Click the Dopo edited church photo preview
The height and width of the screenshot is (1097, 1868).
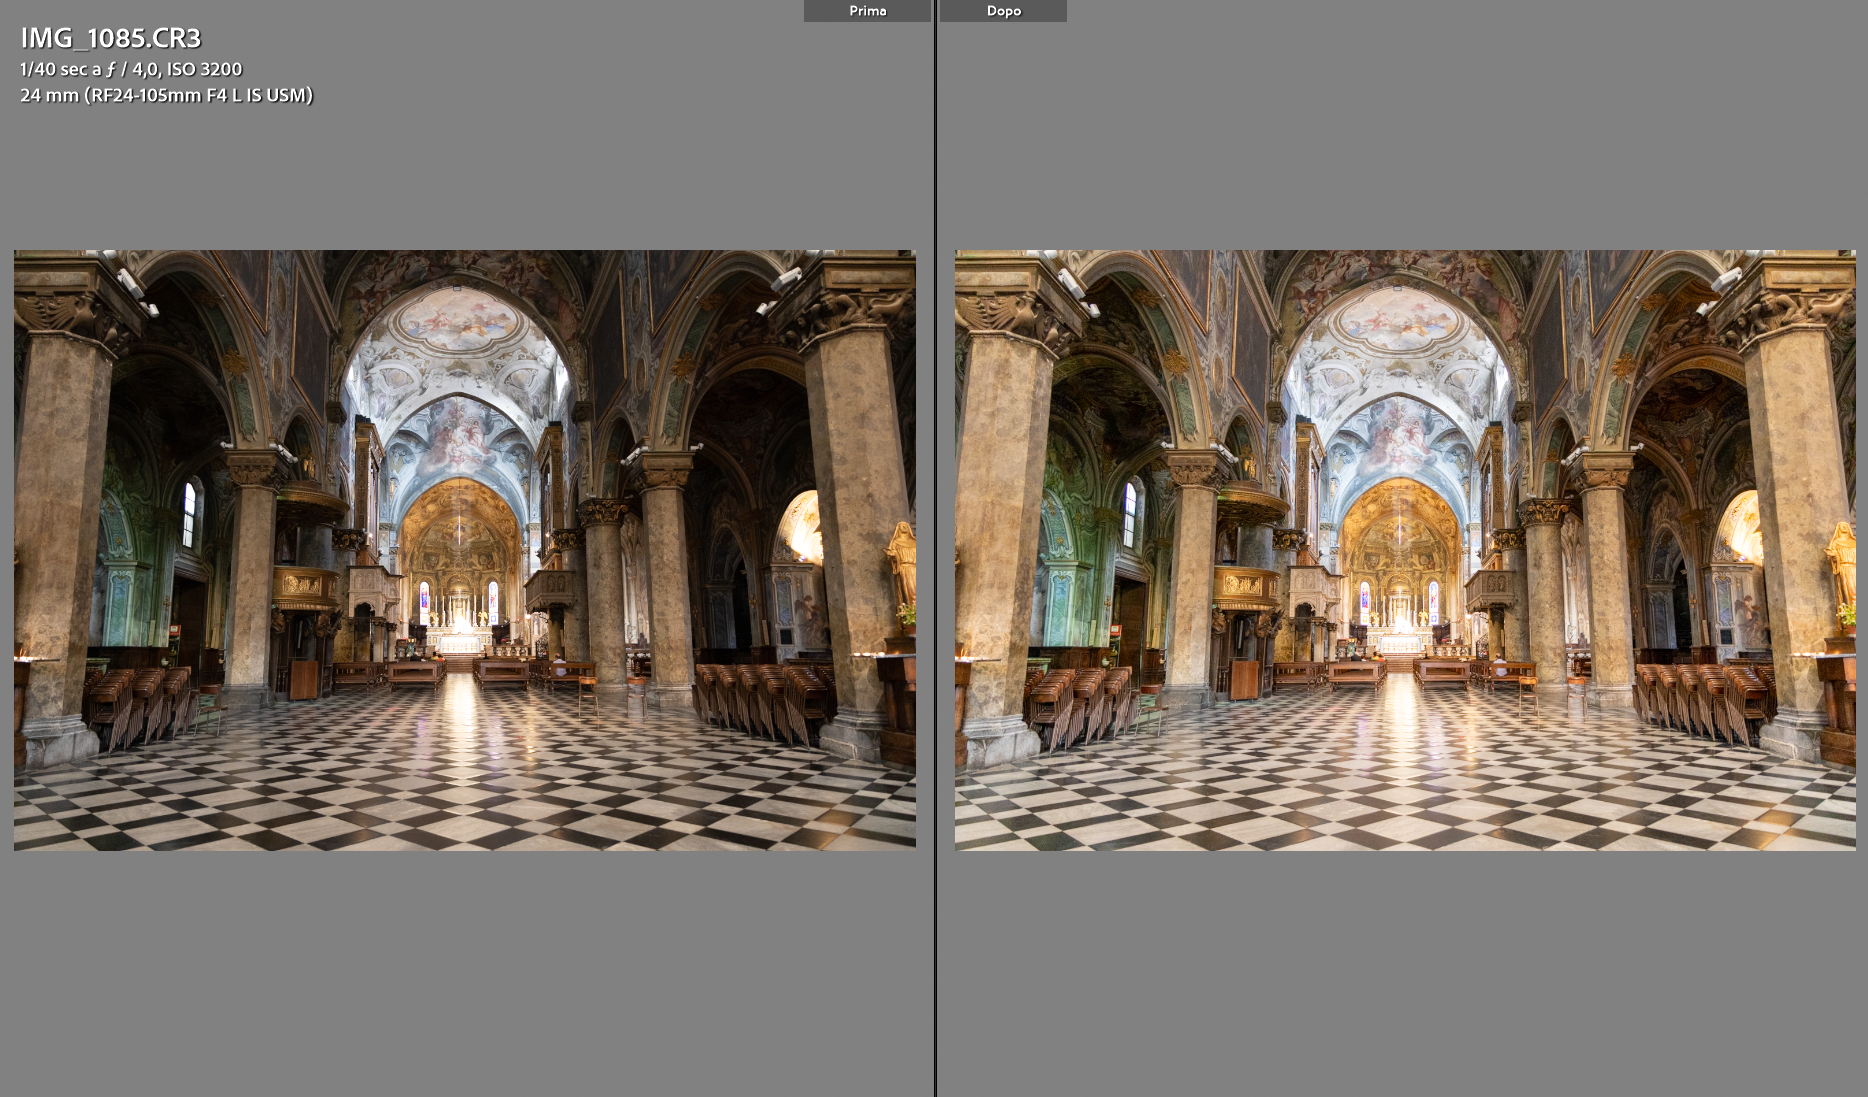1405,550
